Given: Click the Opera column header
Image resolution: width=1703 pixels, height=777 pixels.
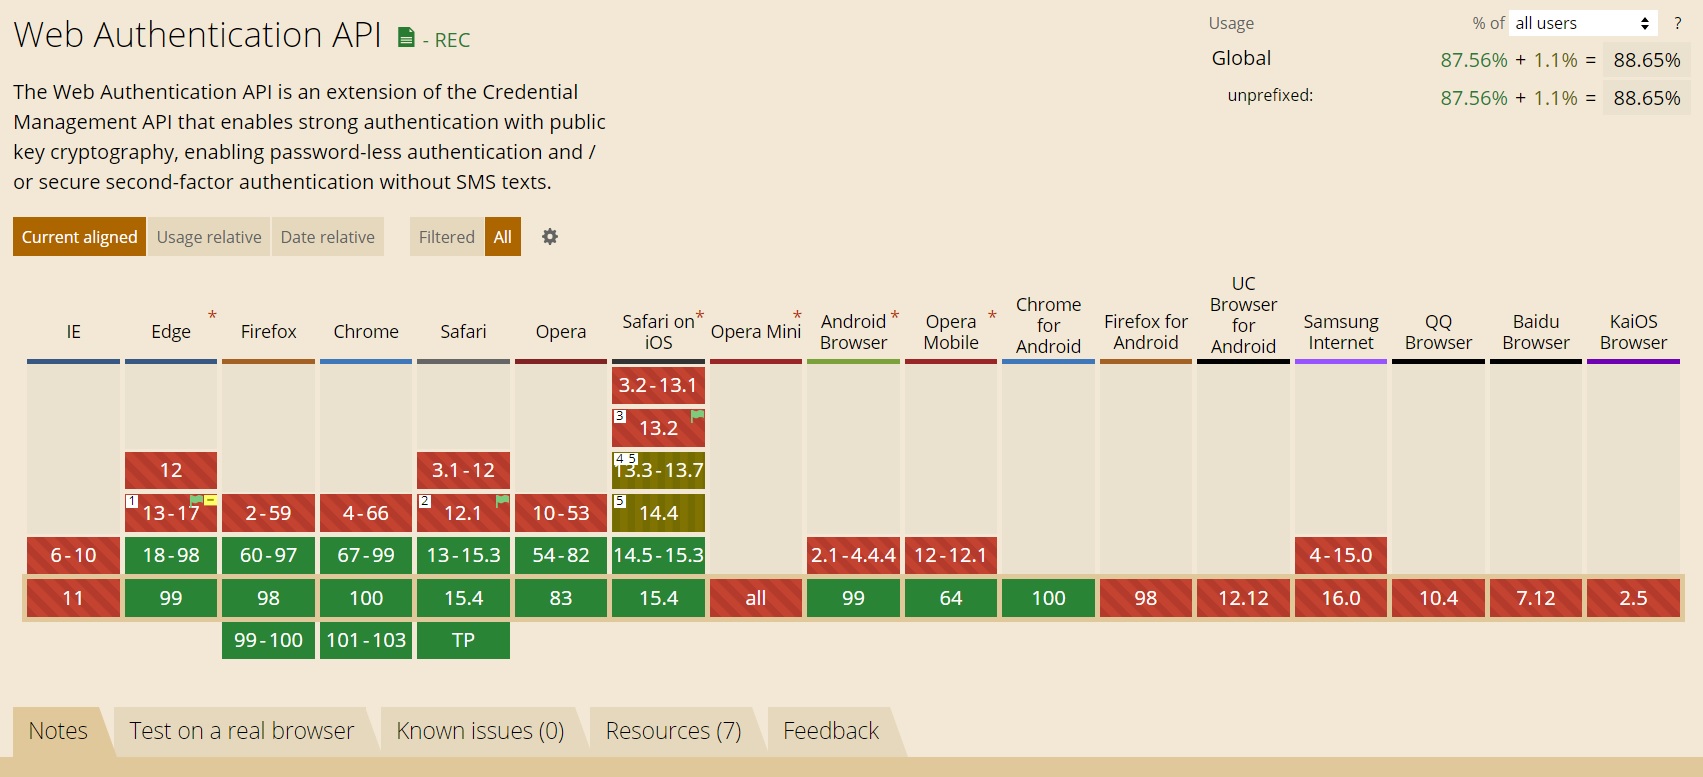Looking at the screenshot, I should click(x=561, y=331).
